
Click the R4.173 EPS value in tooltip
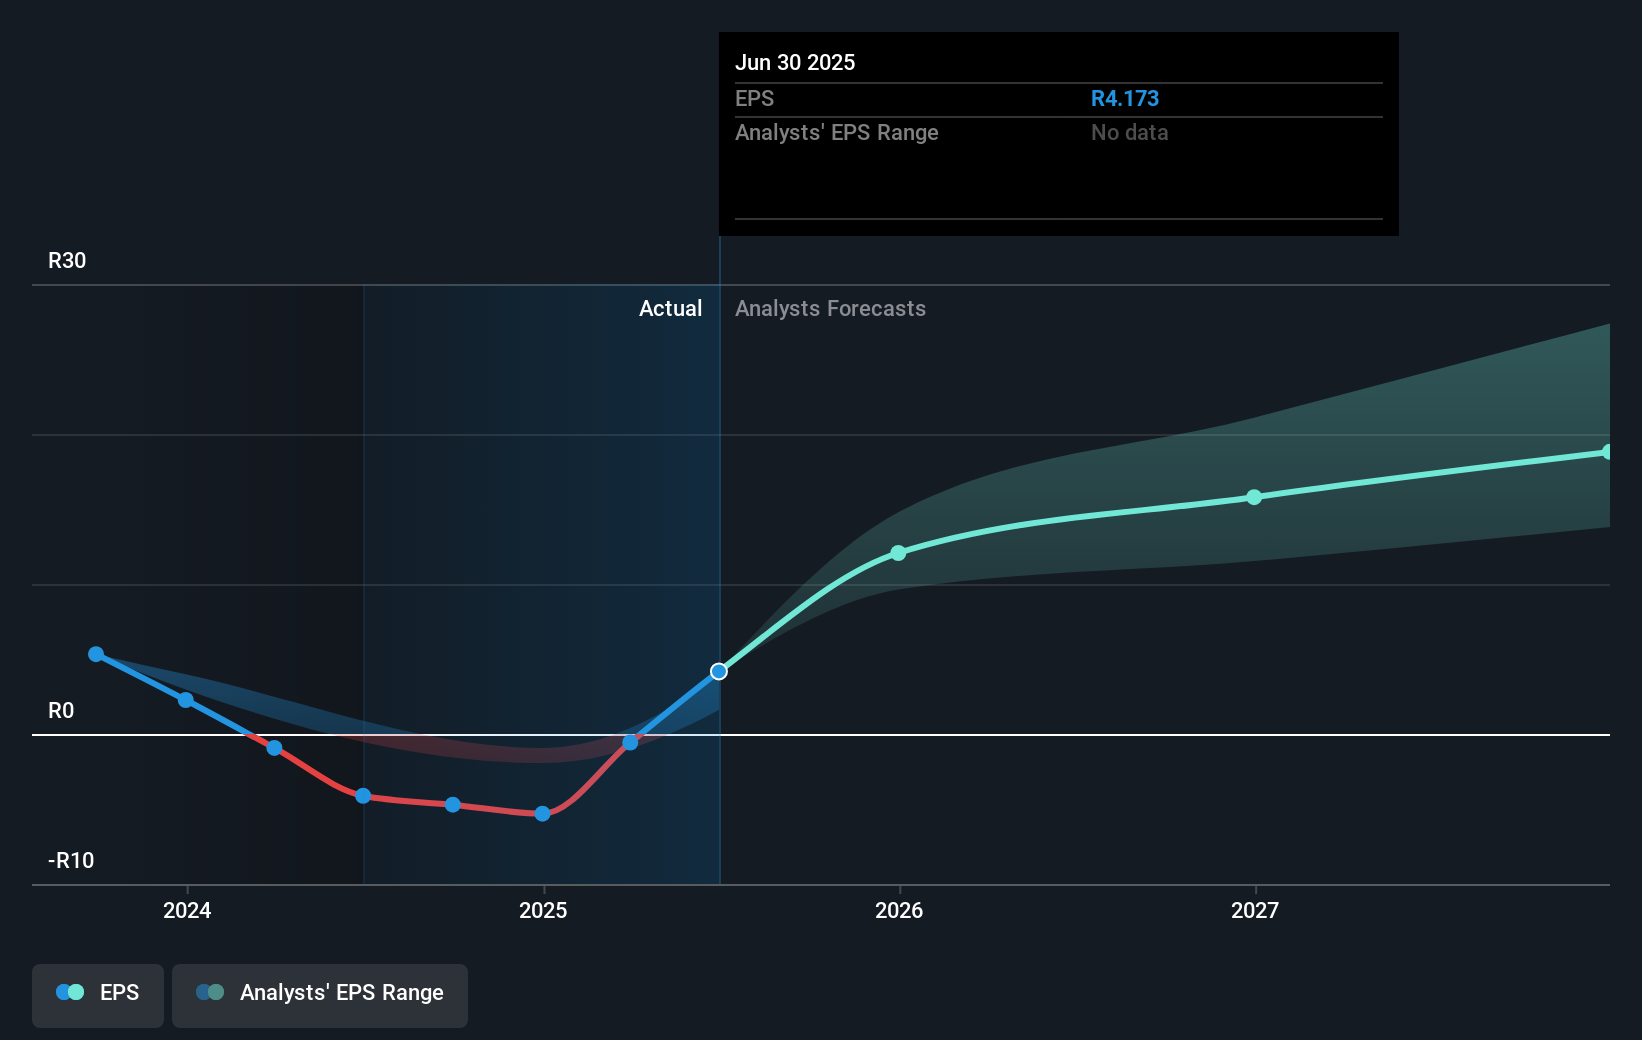point(1124,98)
